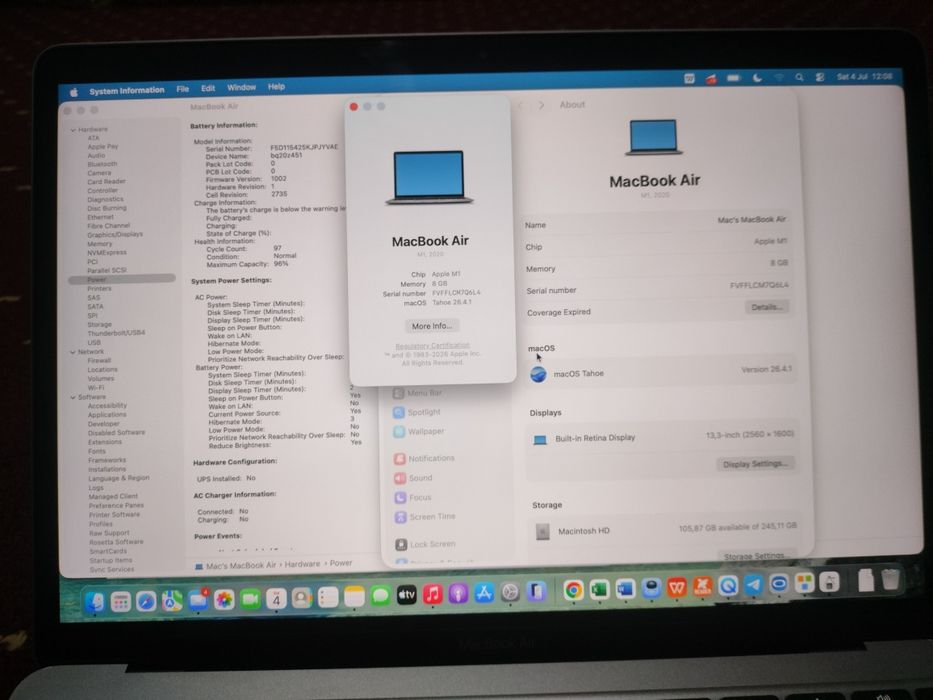Open App Store from the Dock
This screenshot has width=933, height=700.
point(484,593)
